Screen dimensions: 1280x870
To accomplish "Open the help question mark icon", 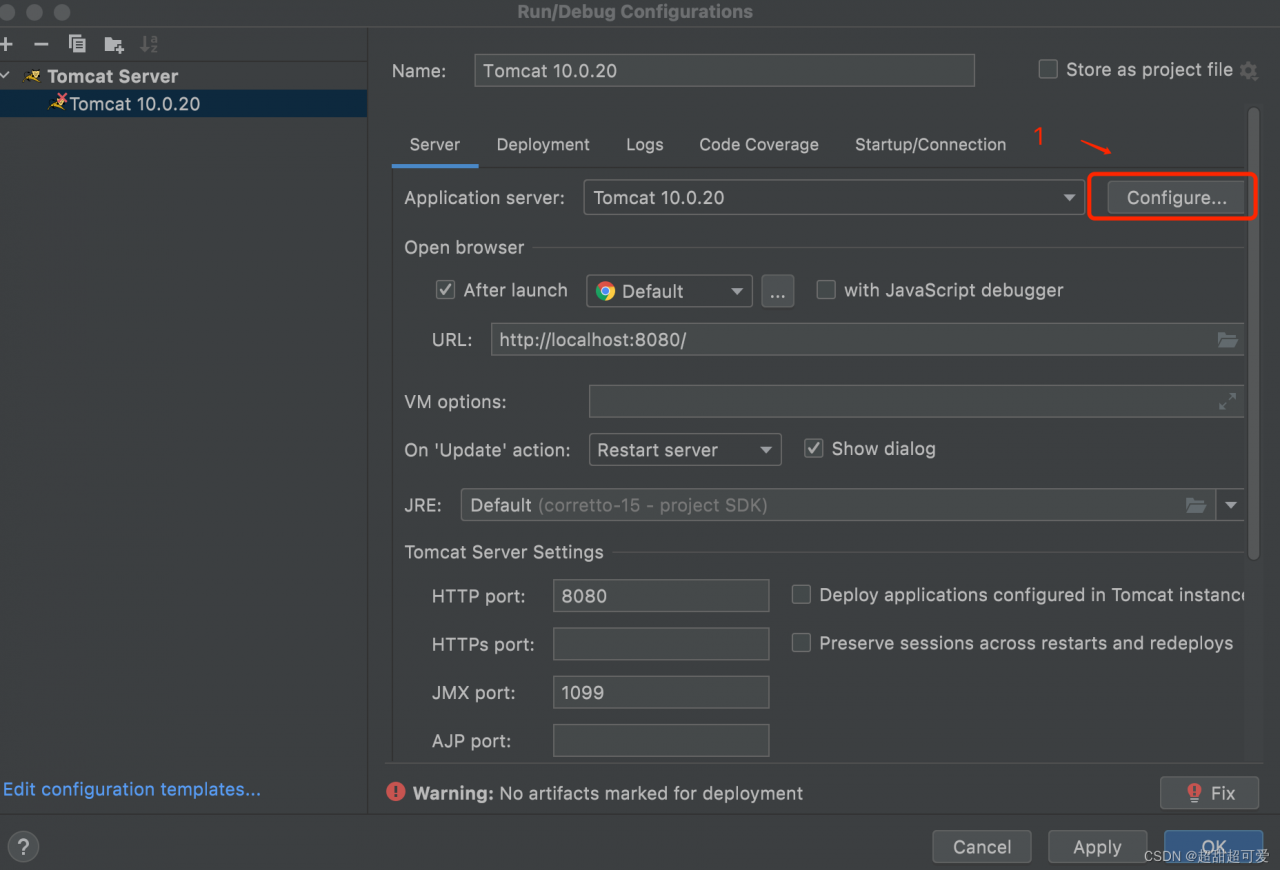I will coord(23,847).
